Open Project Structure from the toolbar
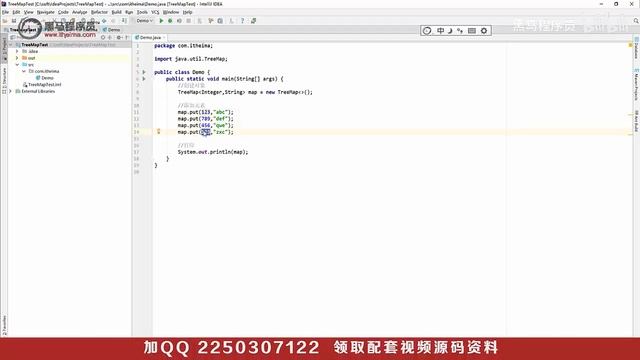The width and height of the screenshot is (640, 360). pyautogui.click(x=220, y=20)
